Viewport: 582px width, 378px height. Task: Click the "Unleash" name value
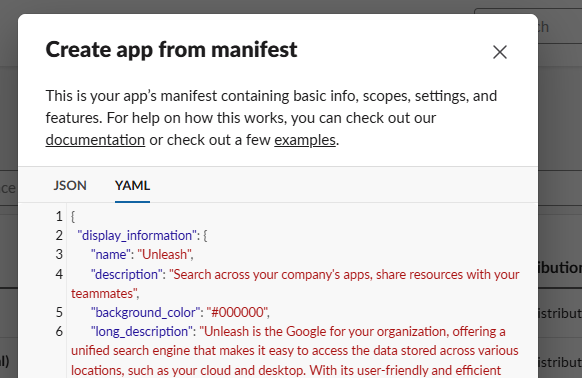coord(164,255)
